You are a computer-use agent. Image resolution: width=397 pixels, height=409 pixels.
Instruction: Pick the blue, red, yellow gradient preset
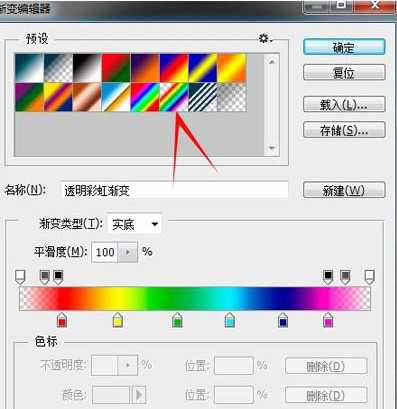coord(174,68)
